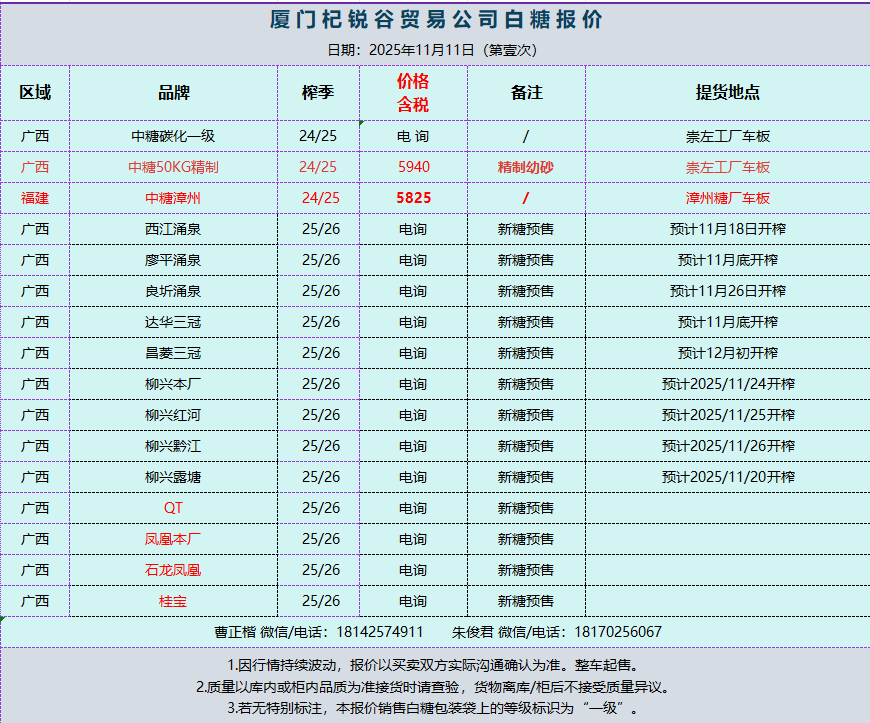This screenshot has width=870, height=723.
Task: Click the 预计11月26日开榨 cell
Action: point(727,291)
